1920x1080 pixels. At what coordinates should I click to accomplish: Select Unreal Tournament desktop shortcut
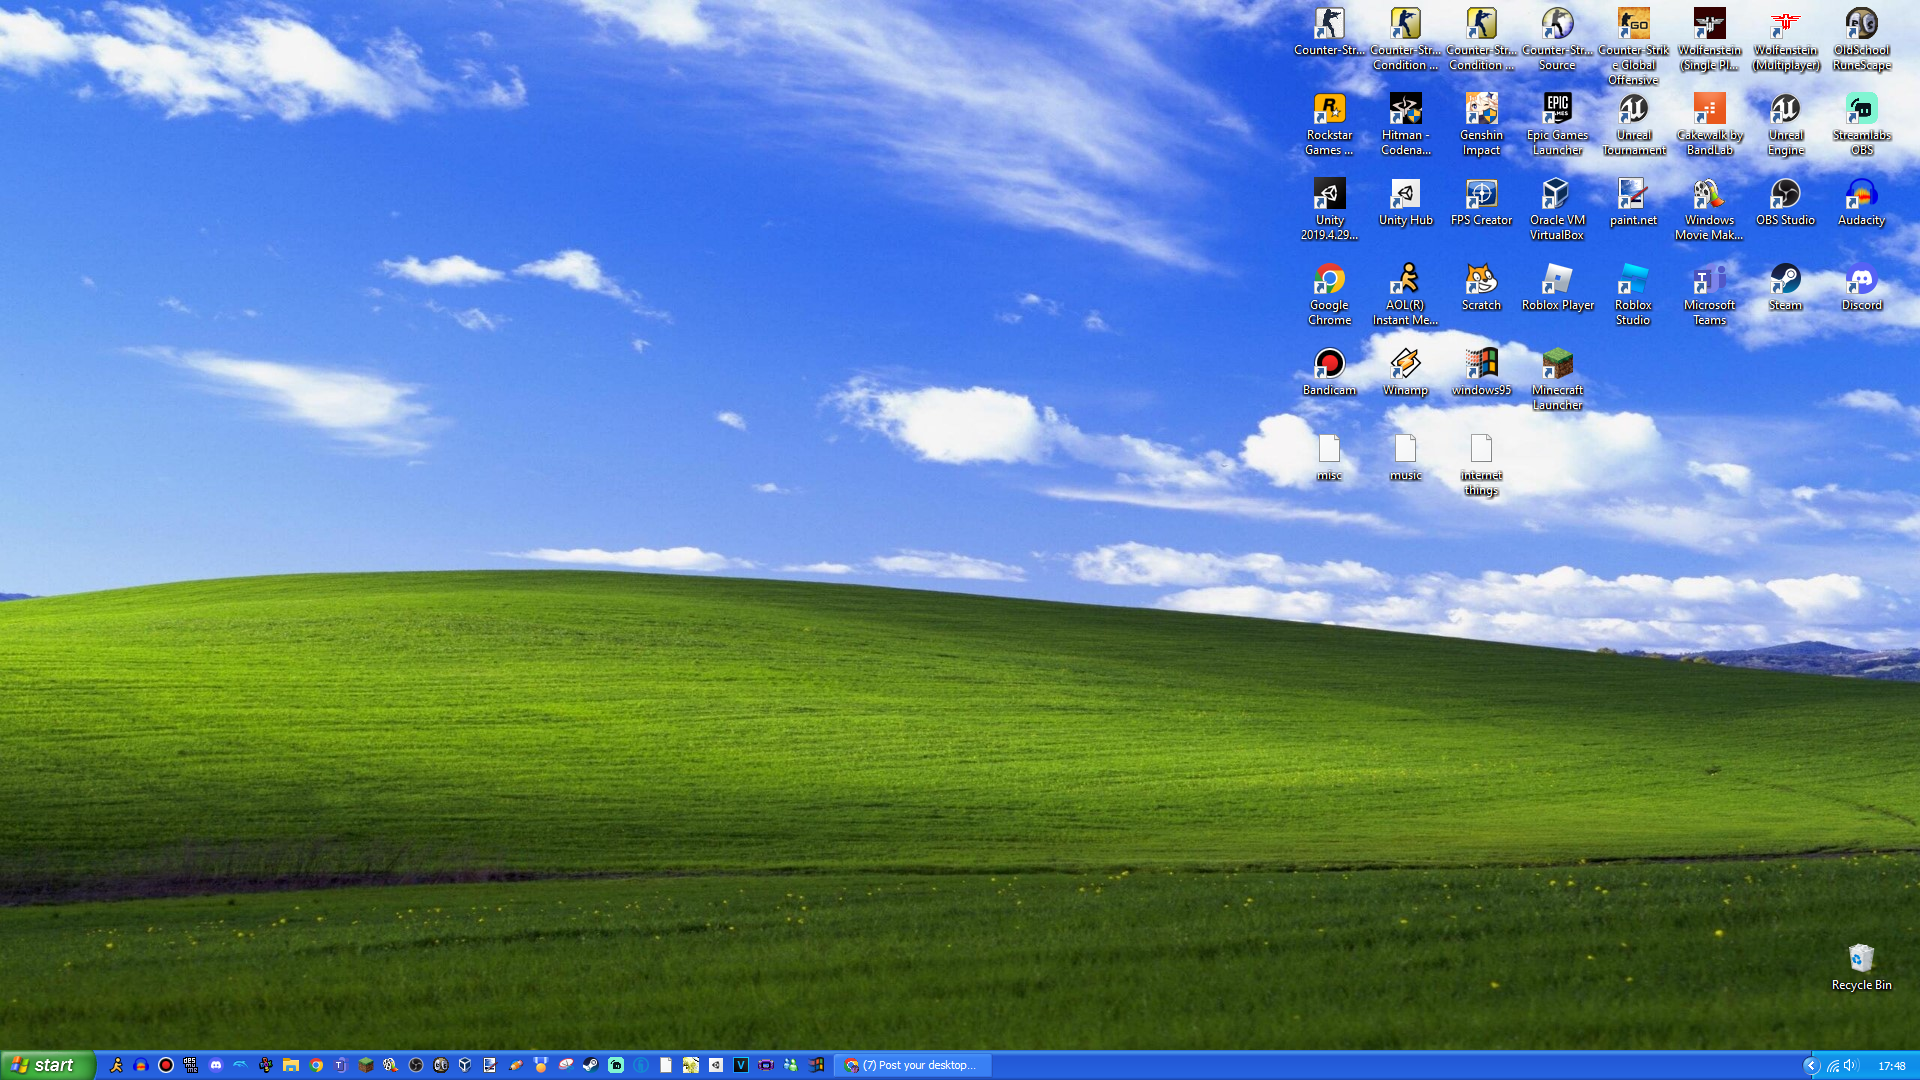tap(1633, 124)
